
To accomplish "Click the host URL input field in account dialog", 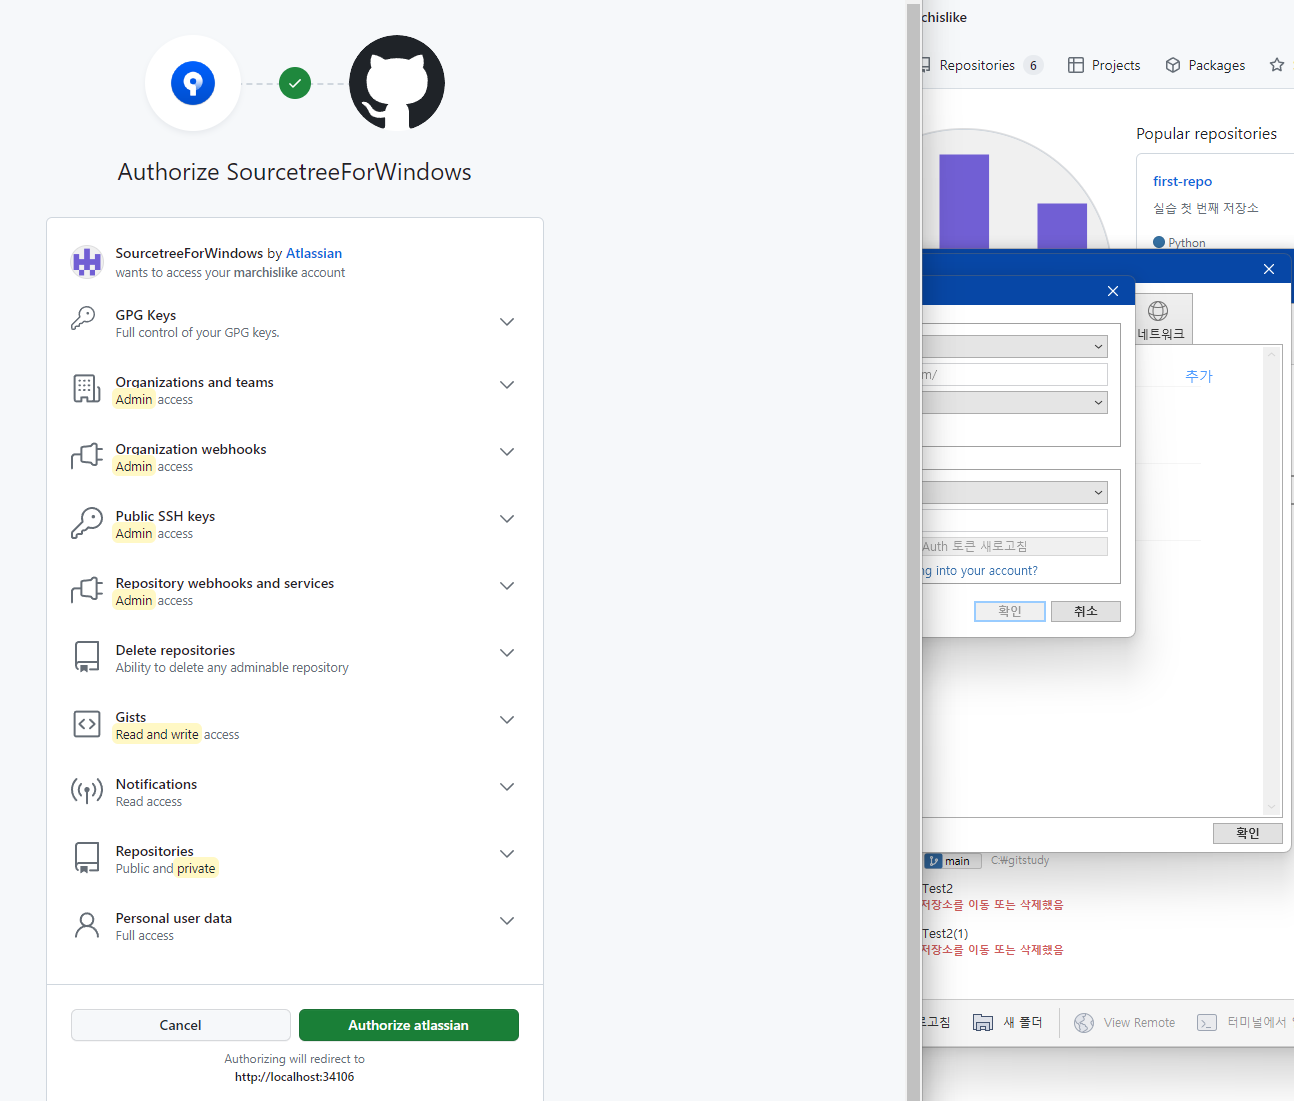I will [x=1014, y=374].
